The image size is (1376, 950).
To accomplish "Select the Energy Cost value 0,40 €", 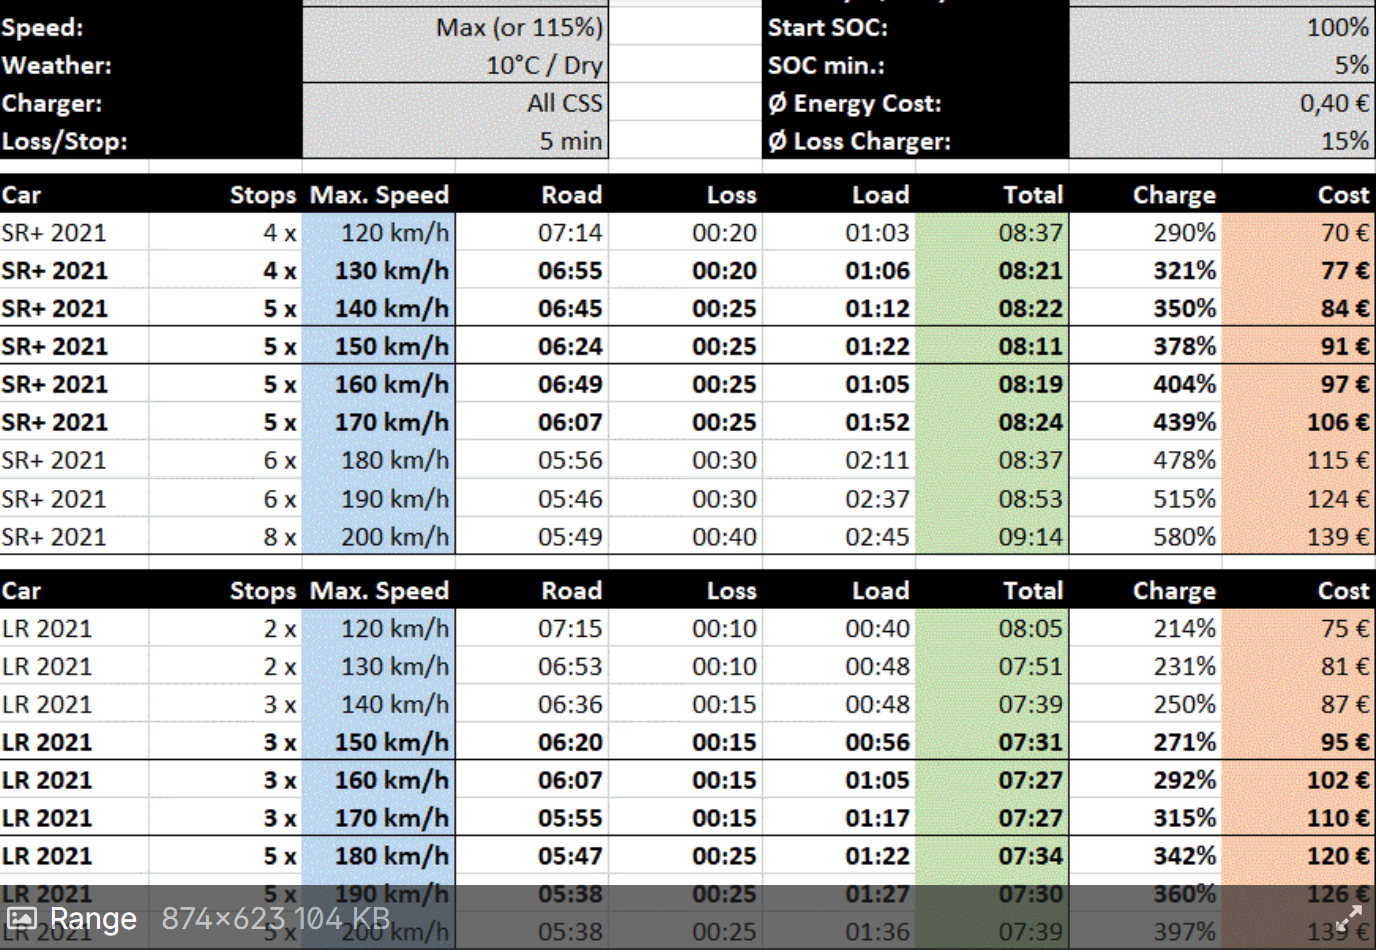I will point(1334,103).
